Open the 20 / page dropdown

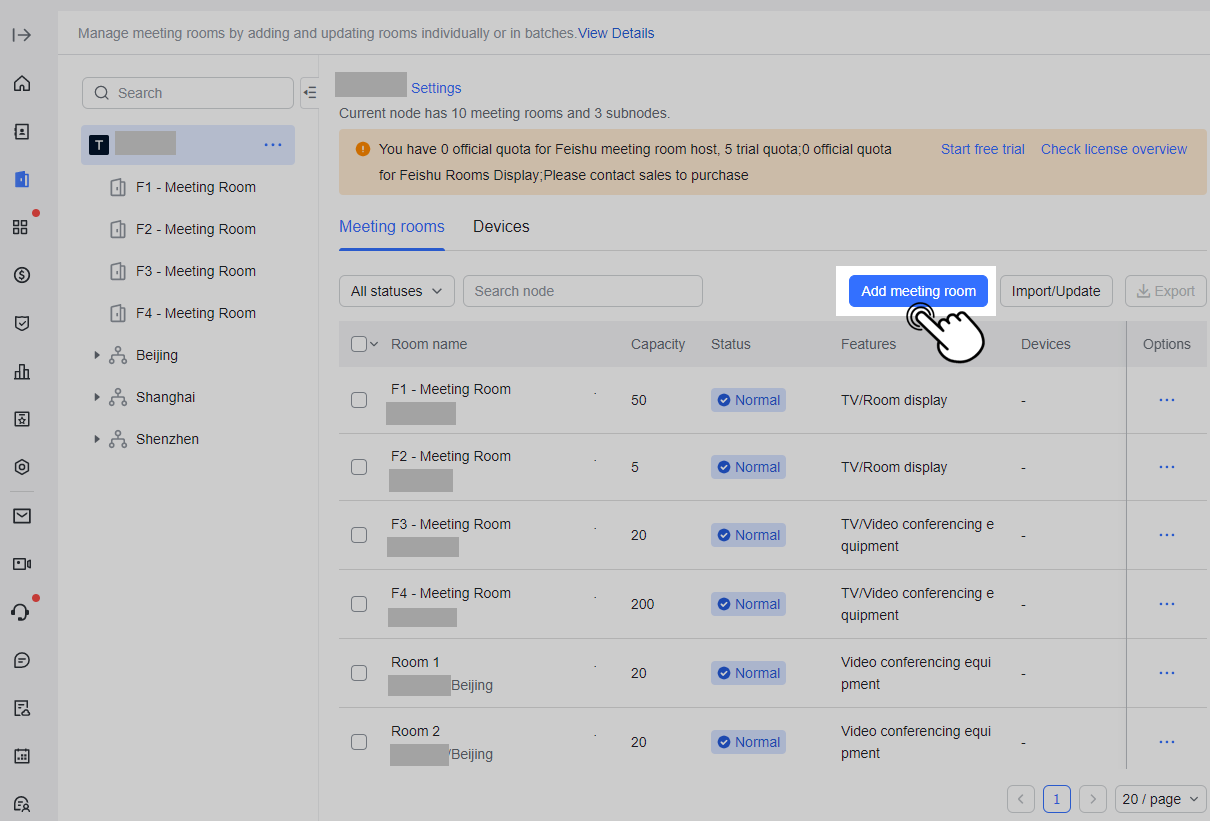click(x=1160, y=799)
